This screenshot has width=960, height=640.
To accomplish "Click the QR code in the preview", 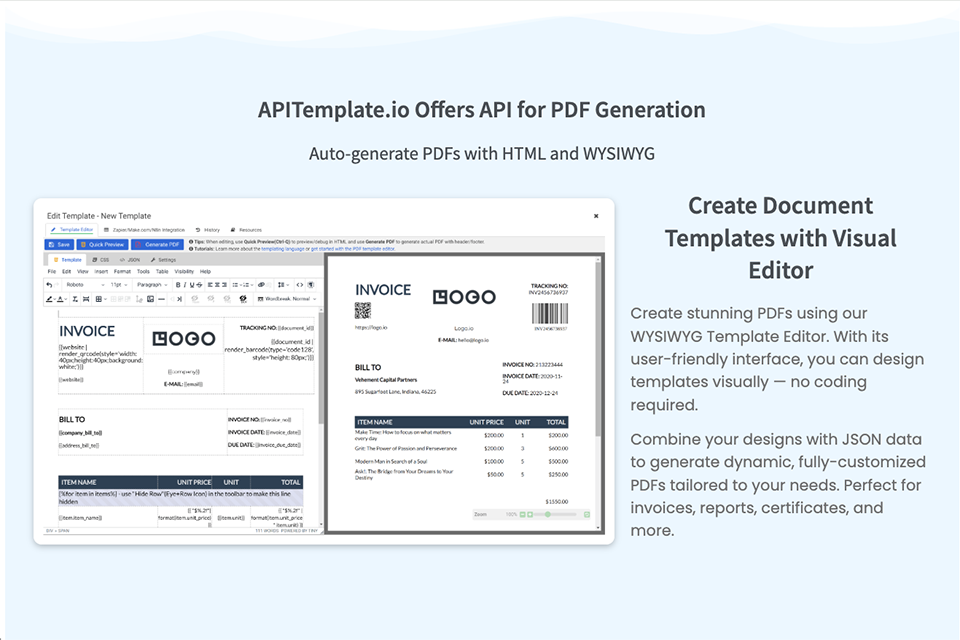I will tap(362, 311).
